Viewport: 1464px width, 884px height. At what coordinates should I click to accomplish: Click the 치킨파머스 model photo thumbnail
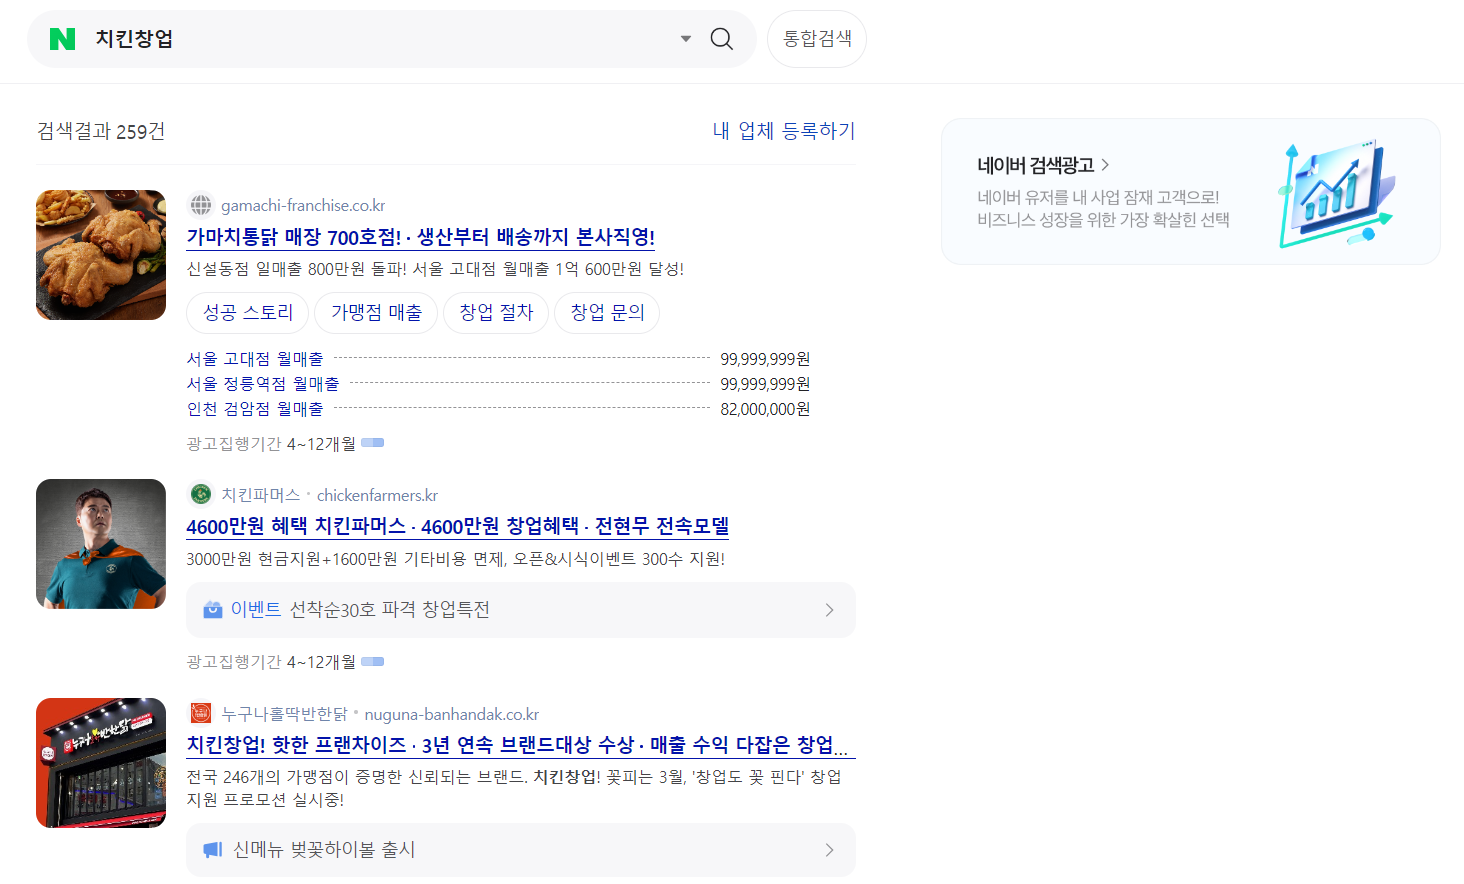click(101, 544)
